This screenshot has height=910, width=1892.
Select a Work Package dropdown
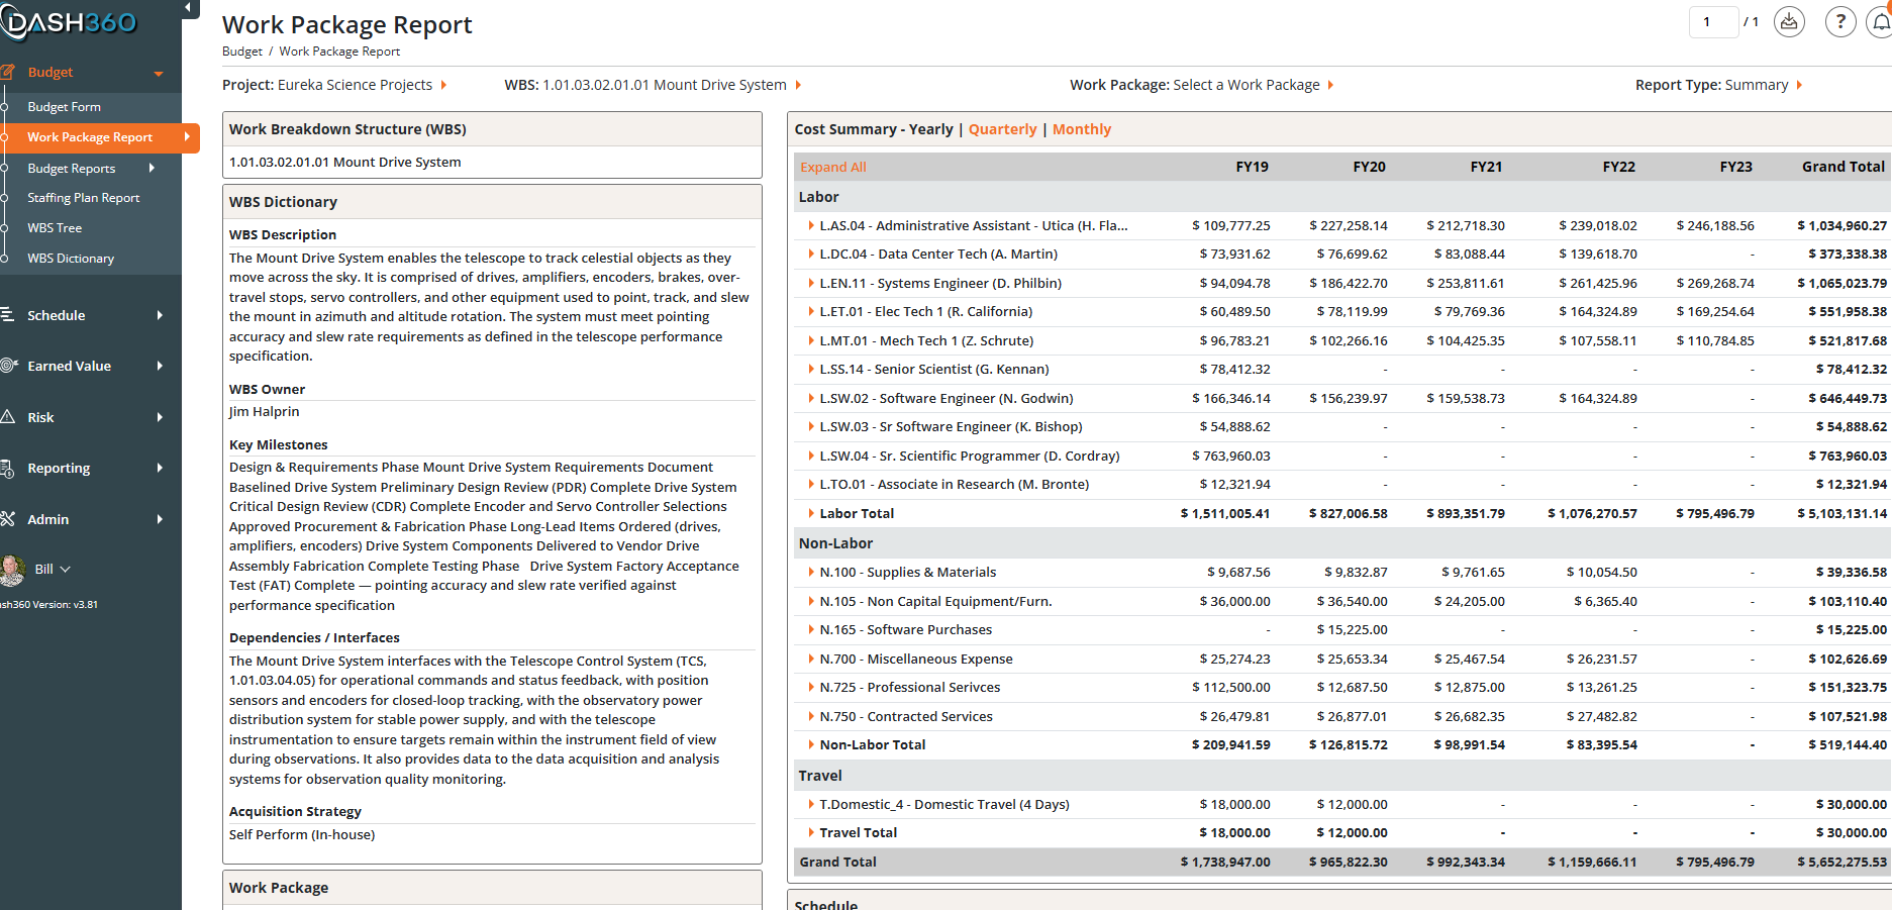pos(1202,85)
